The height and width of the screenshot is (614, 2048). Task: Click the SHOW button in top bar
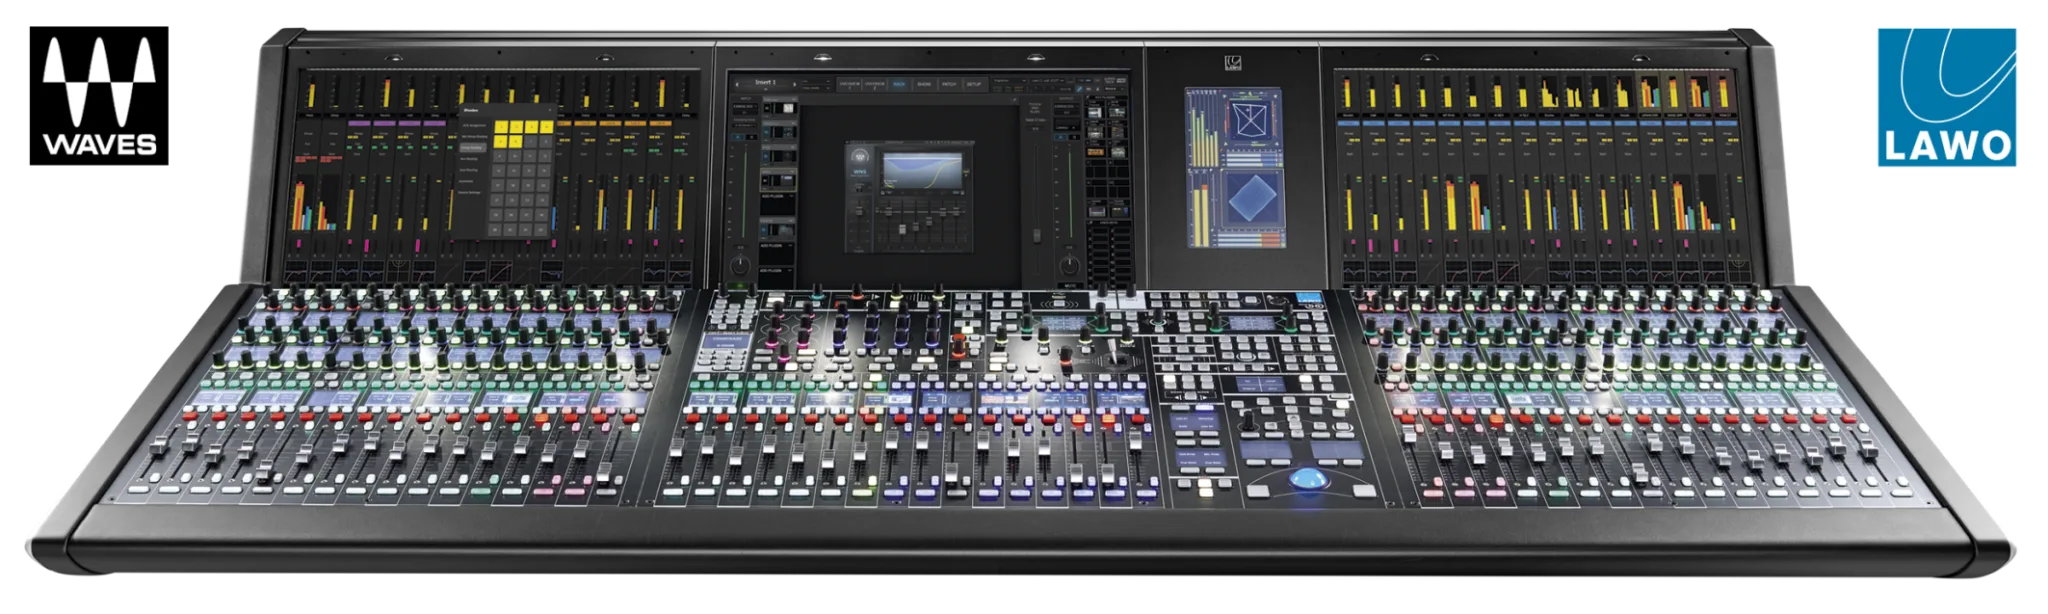923,85
